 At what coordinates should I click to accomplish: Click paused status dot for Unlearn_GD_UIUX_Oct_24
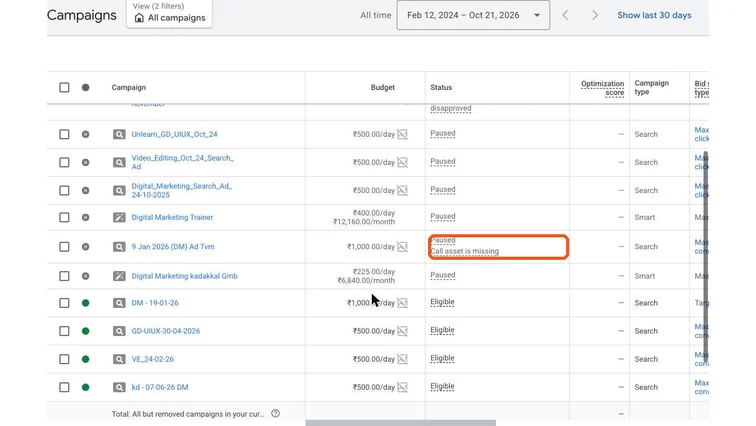point(85,134)
